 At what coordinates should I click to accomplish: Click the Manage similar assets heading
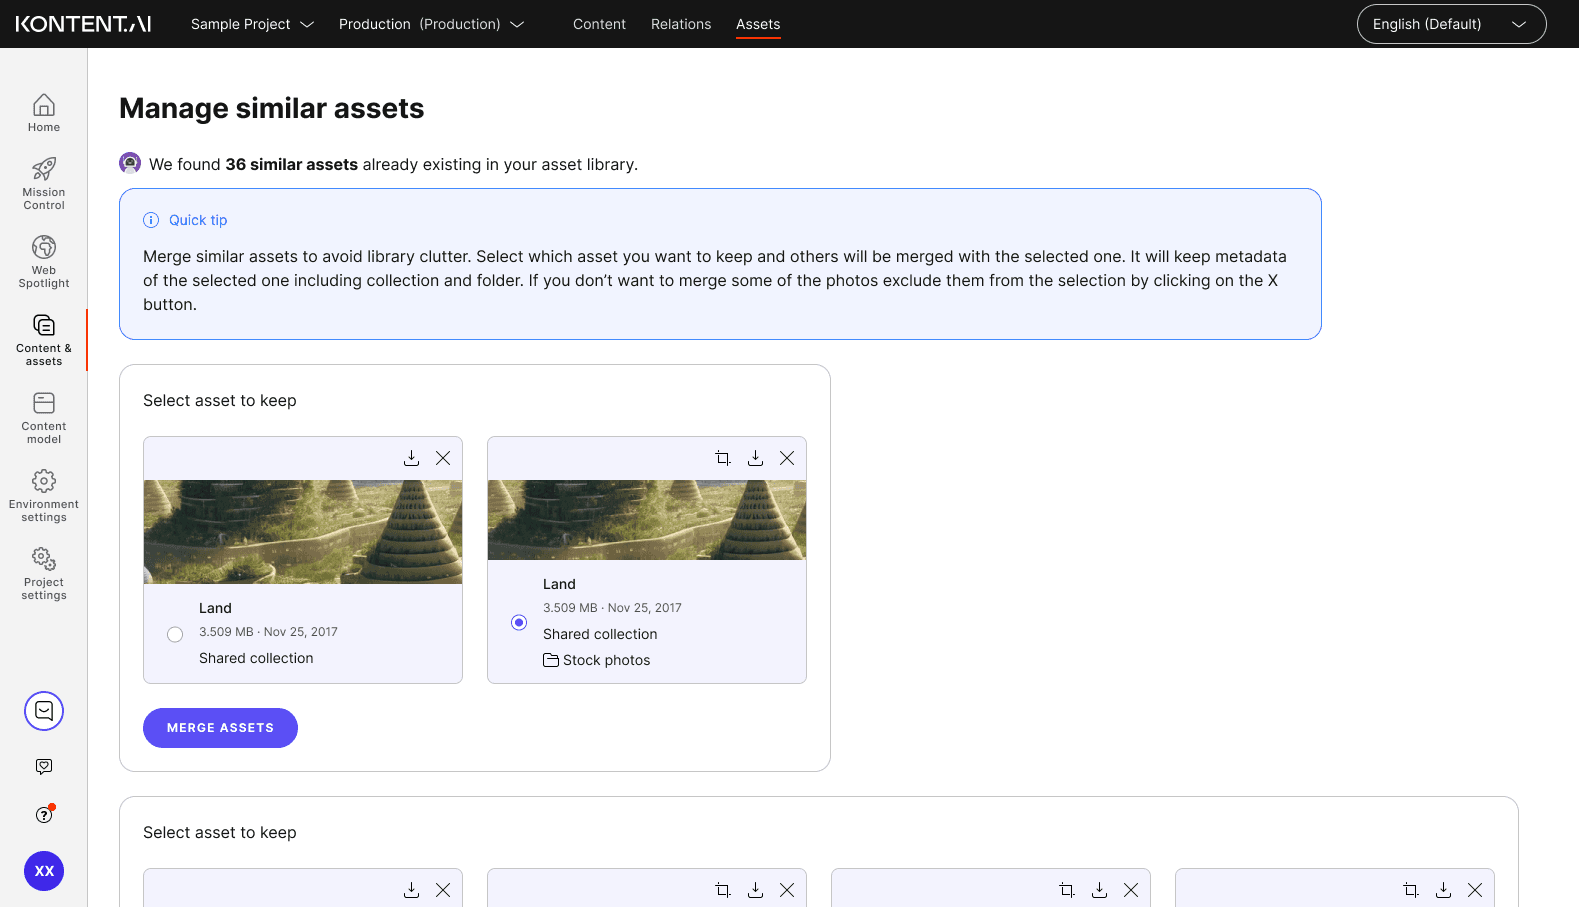[x=272, y=108]
